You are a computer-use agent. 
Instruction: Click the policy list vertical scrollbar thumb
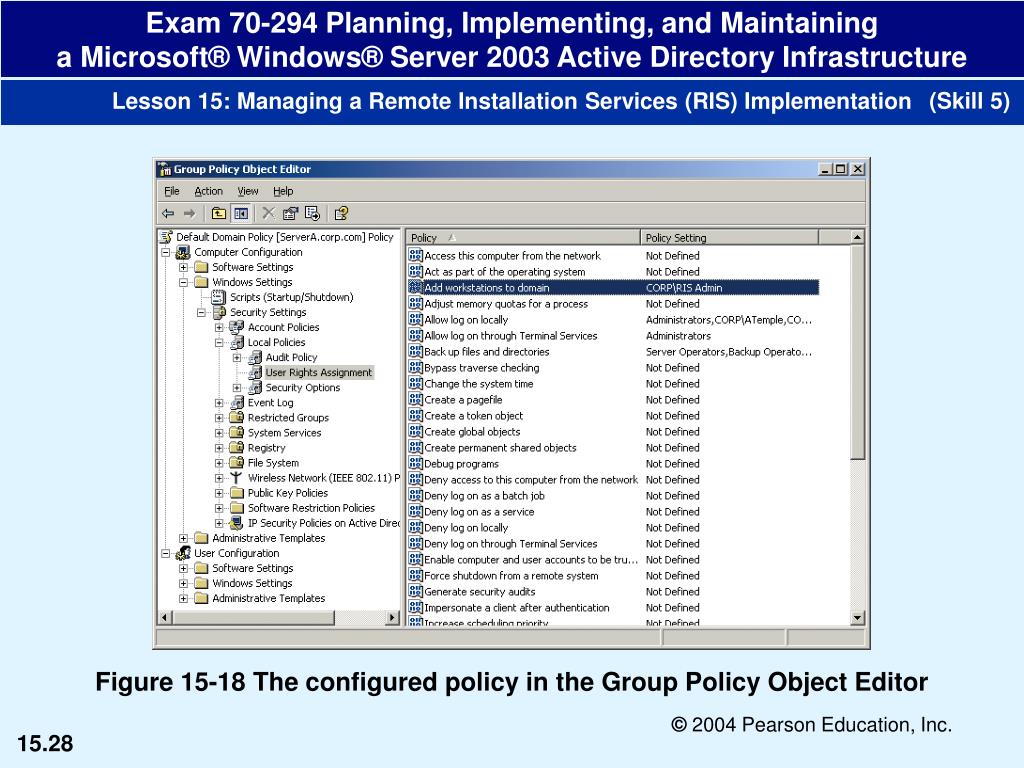click(x=857, y=352)
